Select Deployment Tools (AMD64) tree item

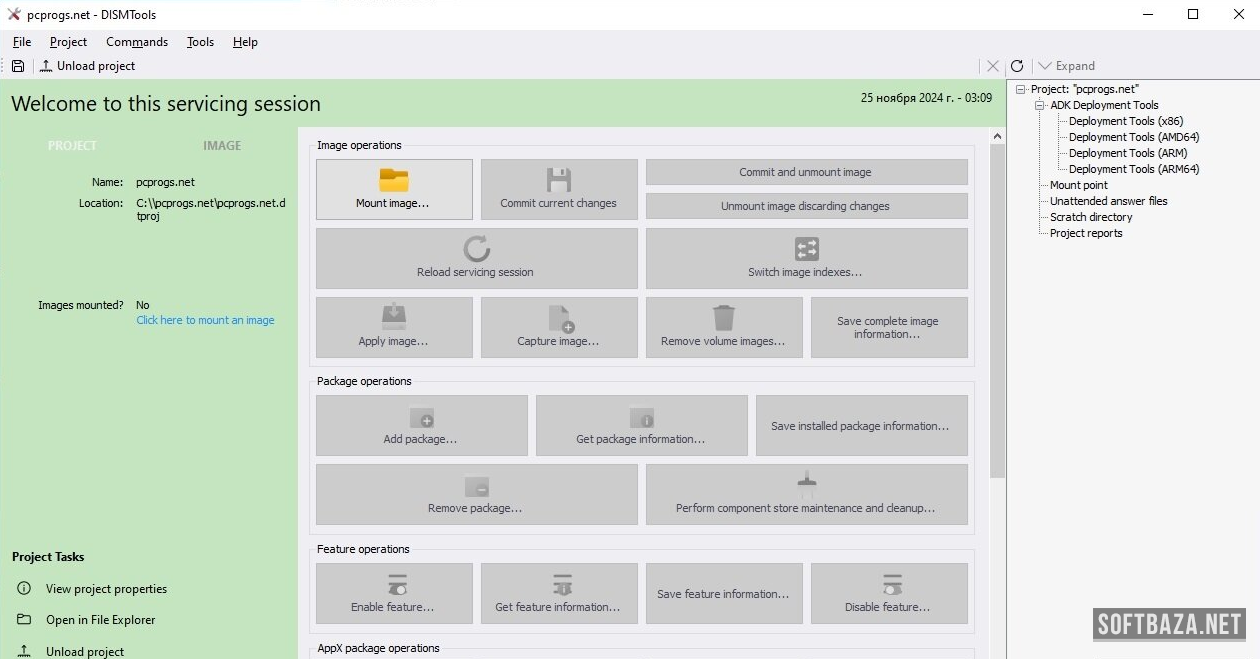[x=1133, y=137]
